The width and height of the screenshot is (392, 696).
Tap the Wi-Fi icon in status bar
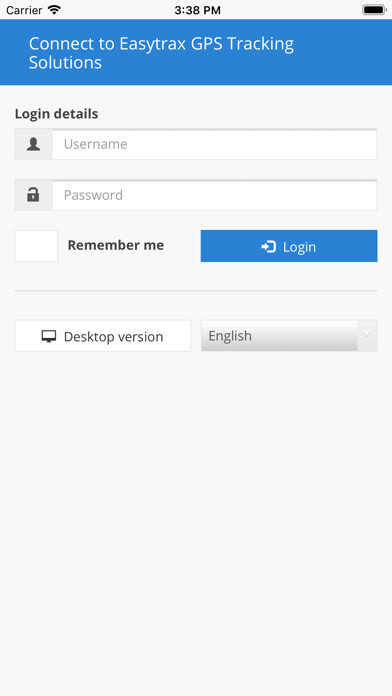[x=54, y=9]
